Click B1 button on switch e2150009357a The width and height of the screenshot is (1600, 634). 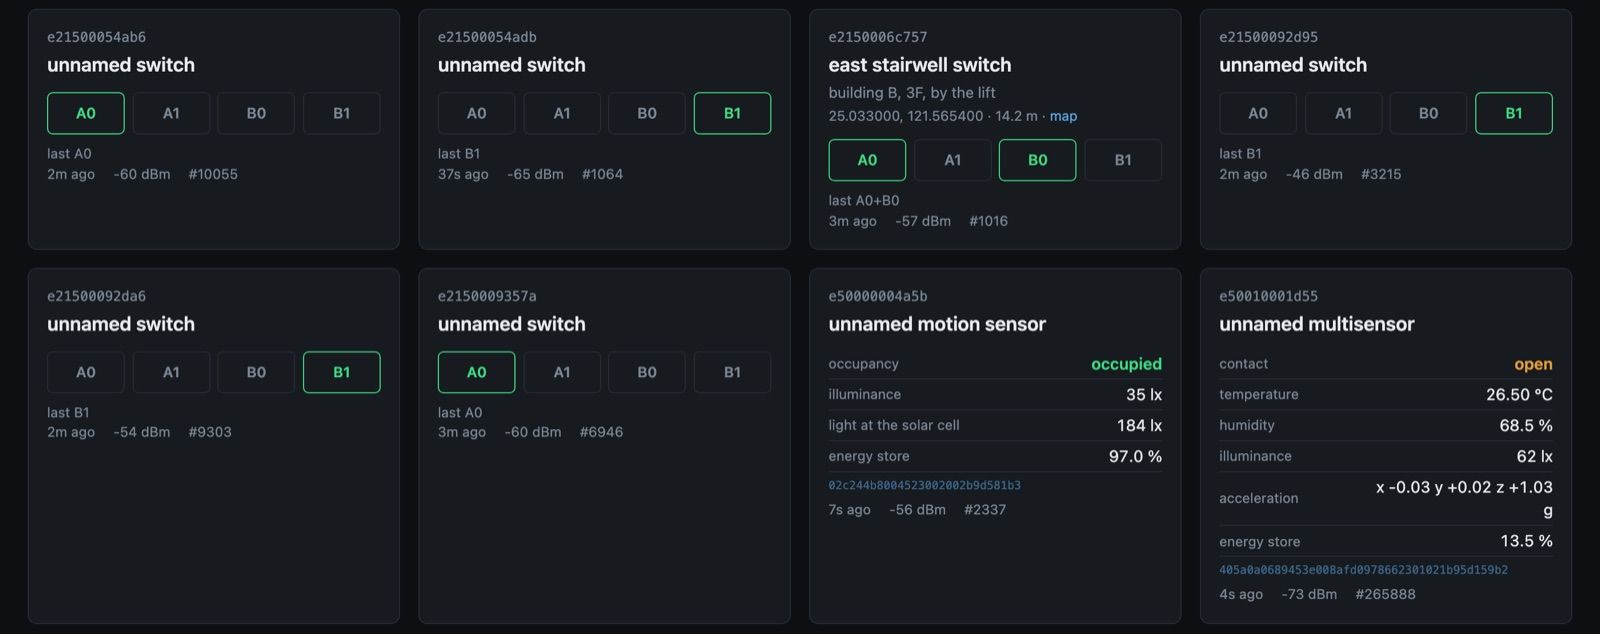tap(733, 372)
